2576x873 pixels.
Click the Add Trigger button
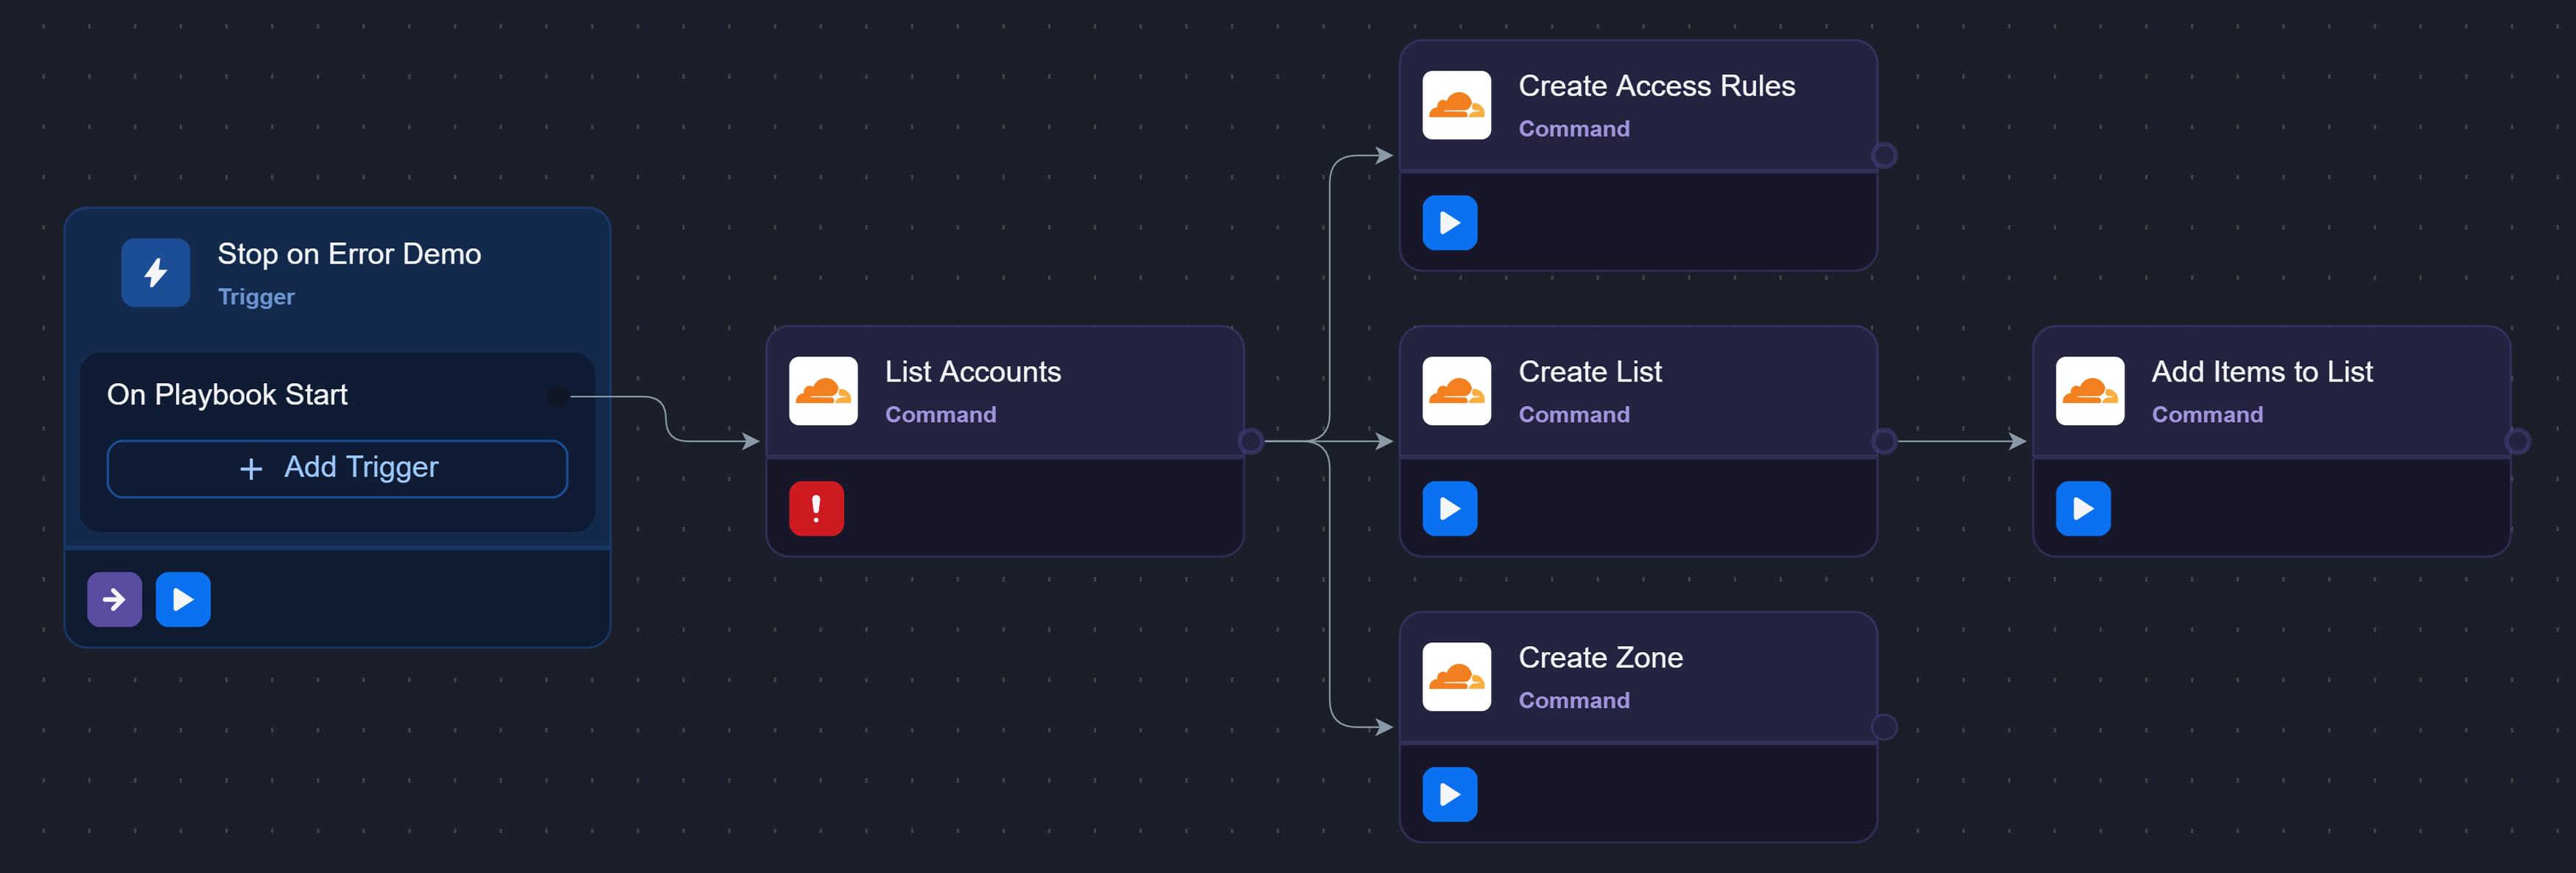pyautogui.click(x=337, y=468)
